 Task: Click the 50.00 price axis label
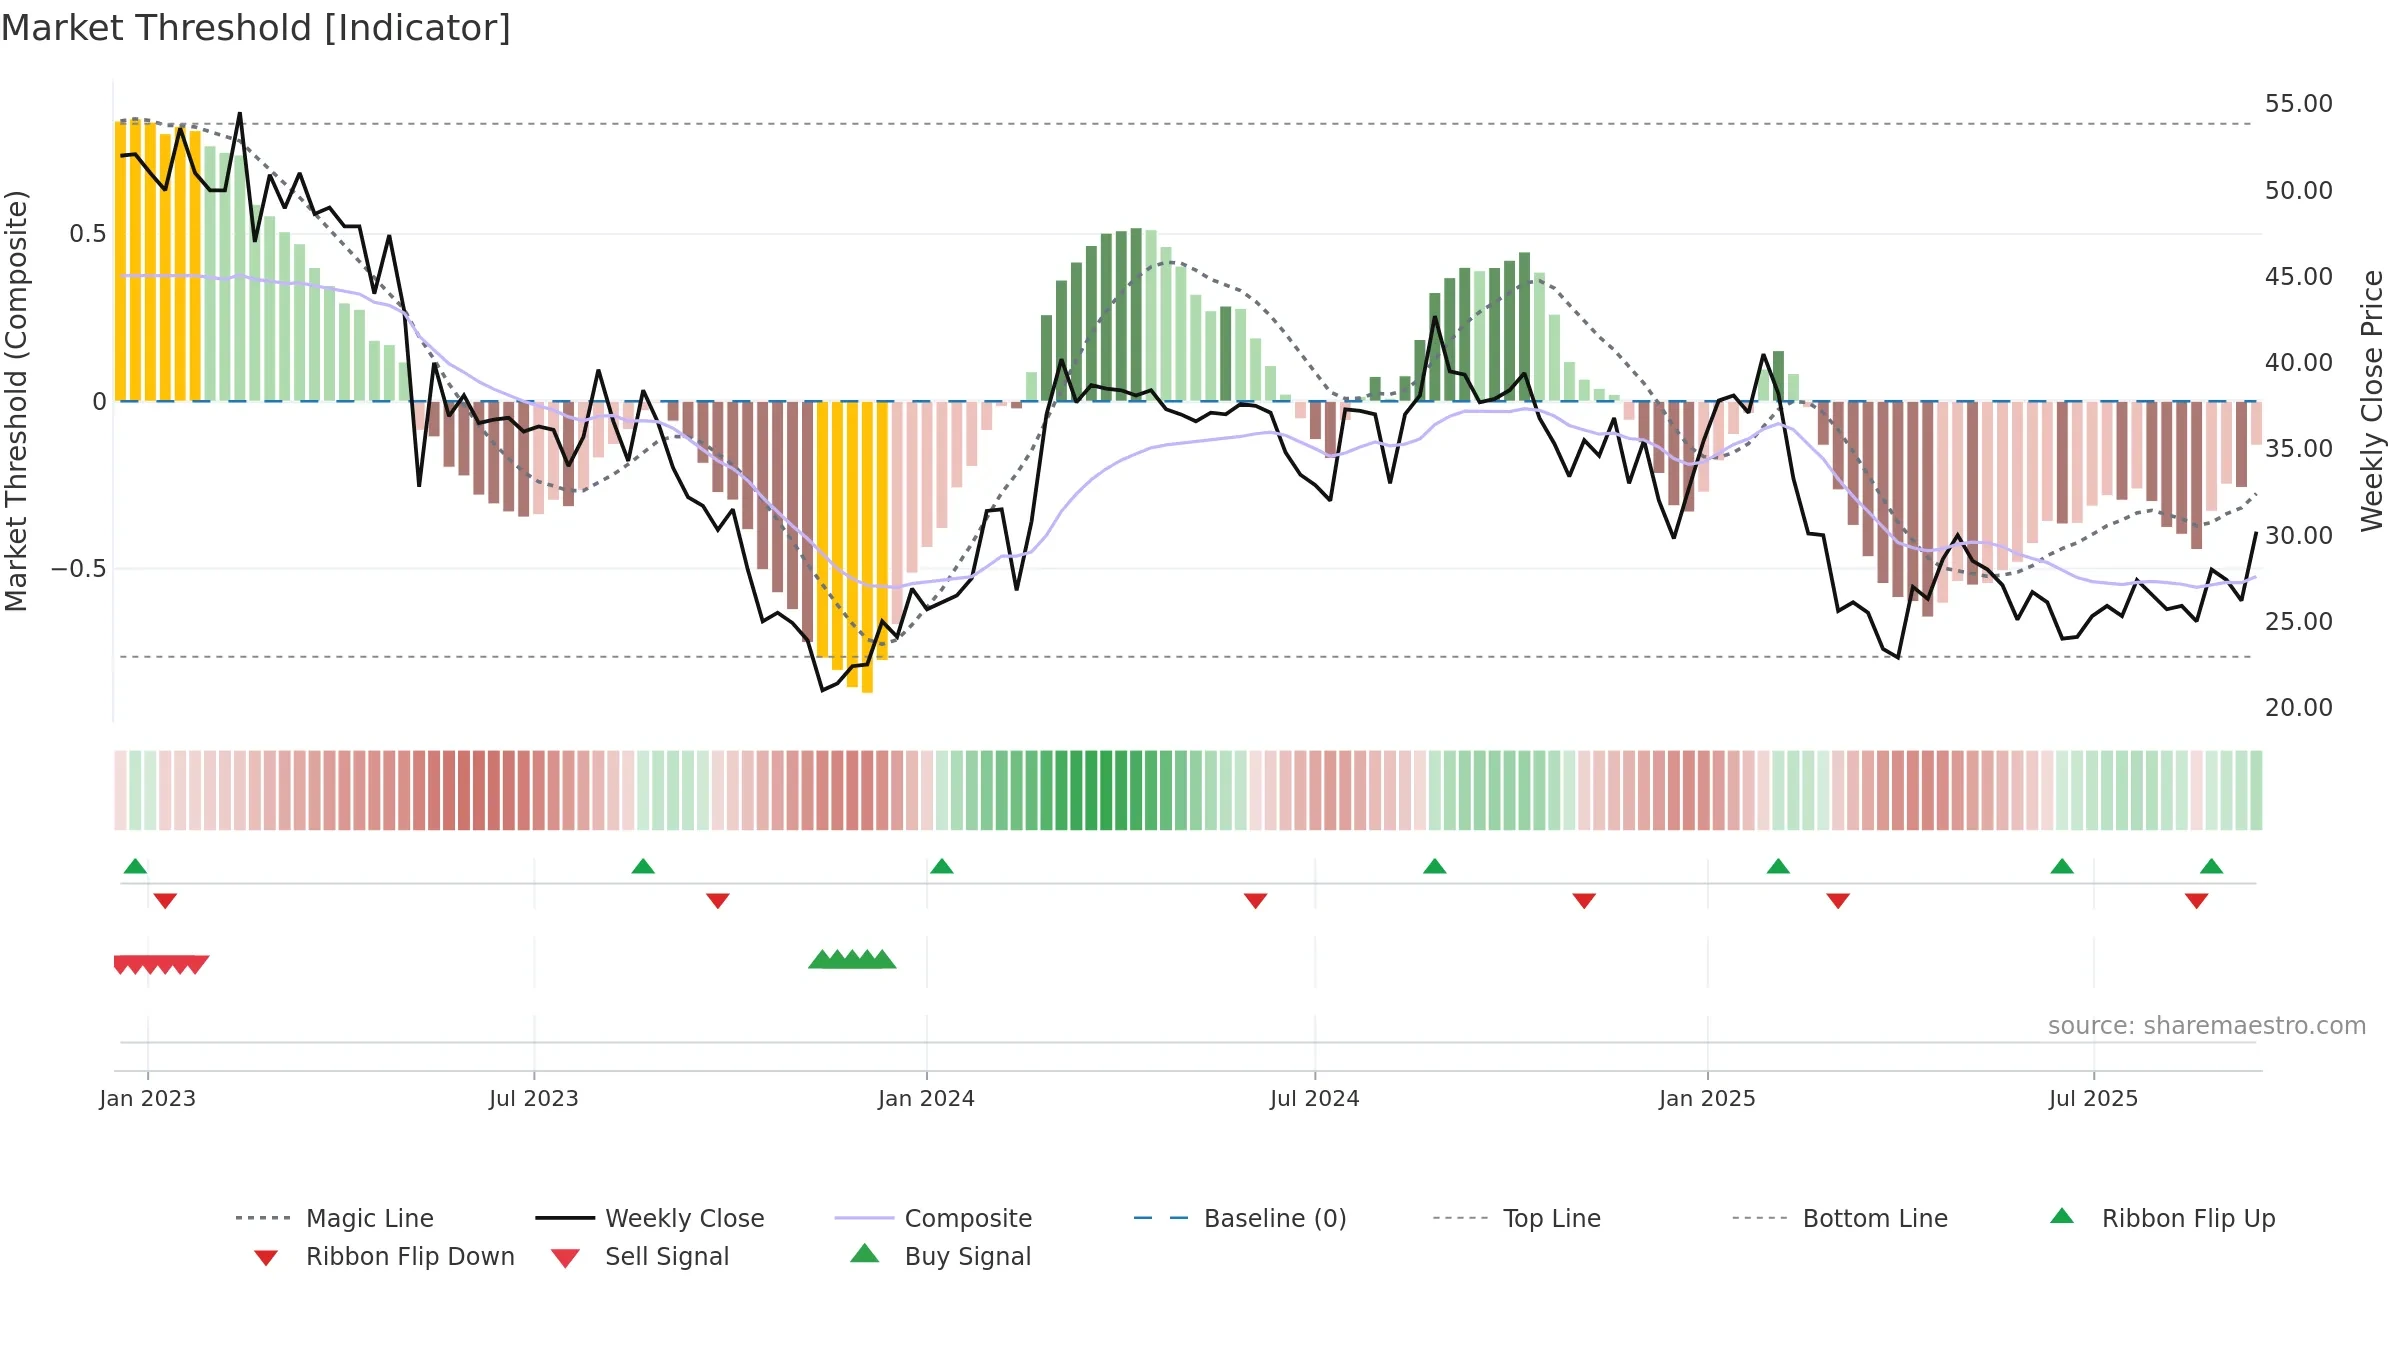click(x=2299, y=190)
